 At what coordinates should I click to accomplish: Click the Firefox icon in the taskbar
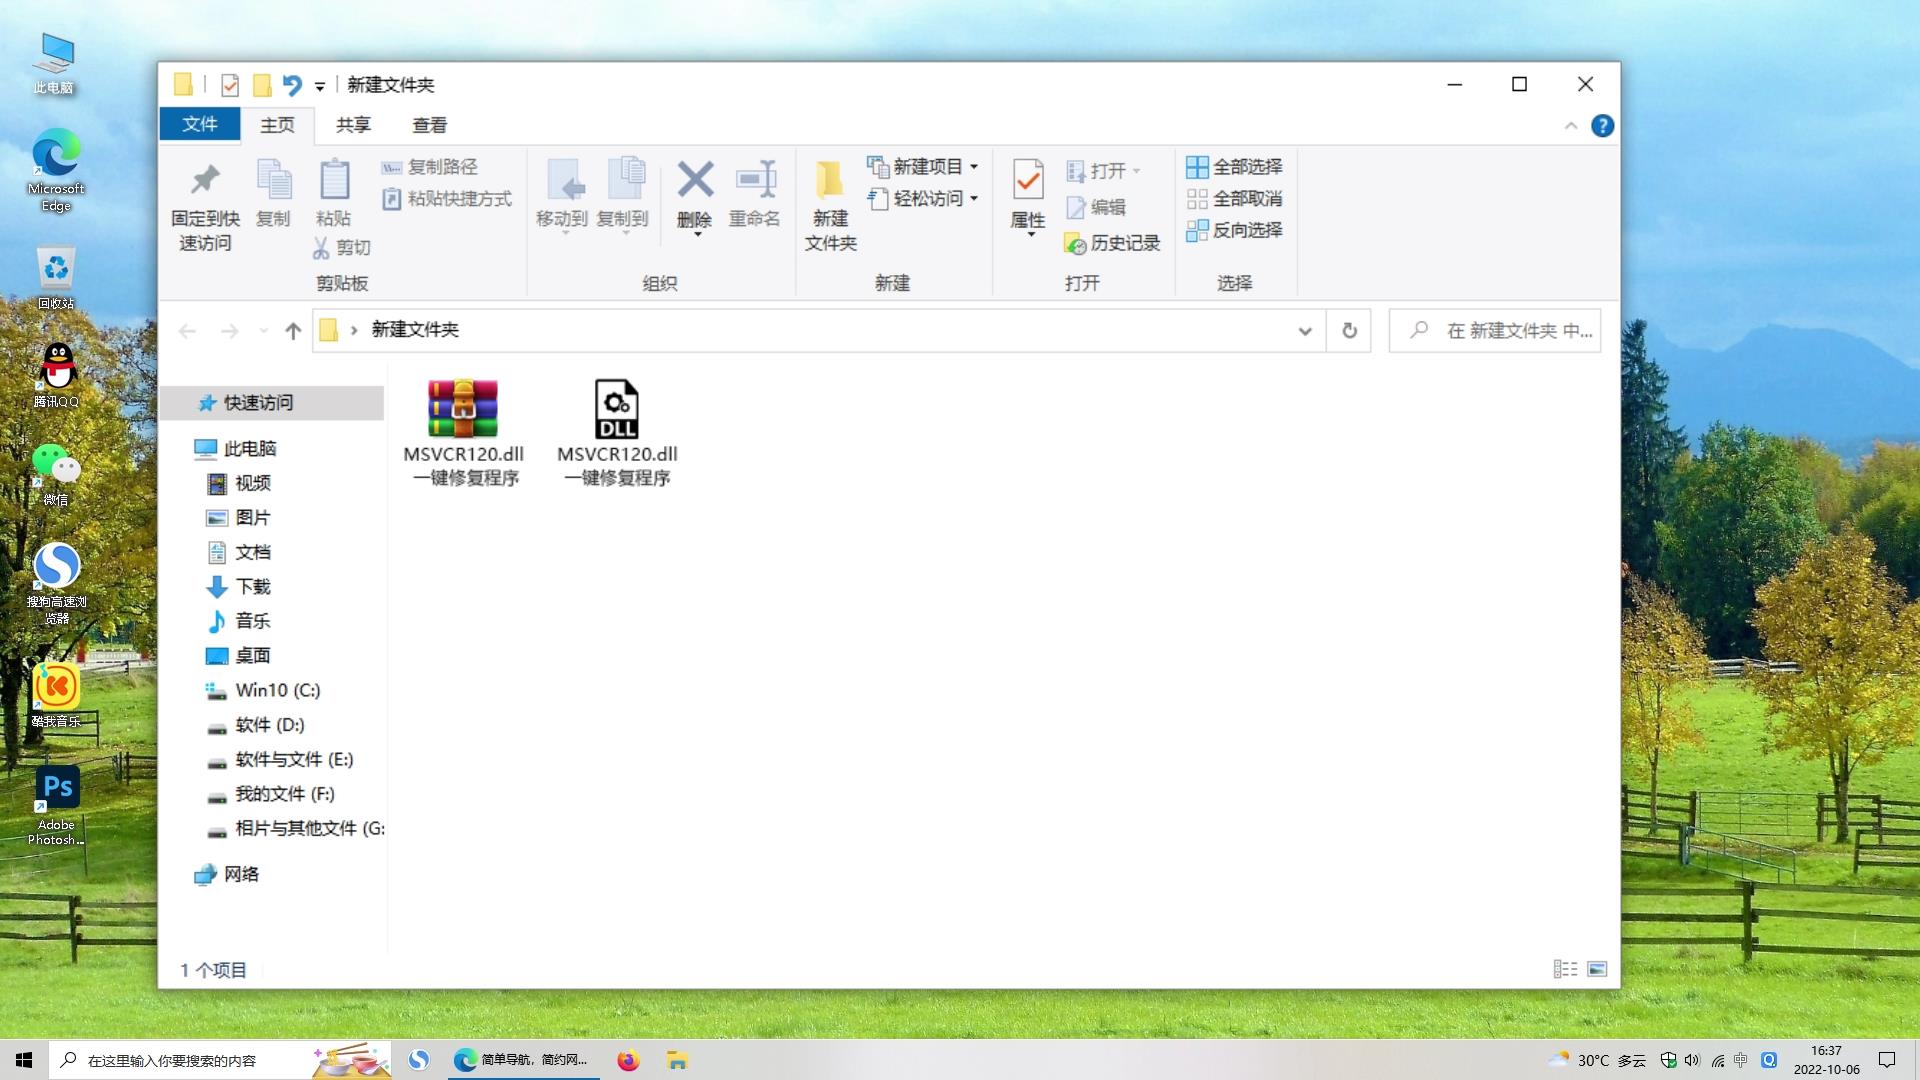(x=628, y=1060)
